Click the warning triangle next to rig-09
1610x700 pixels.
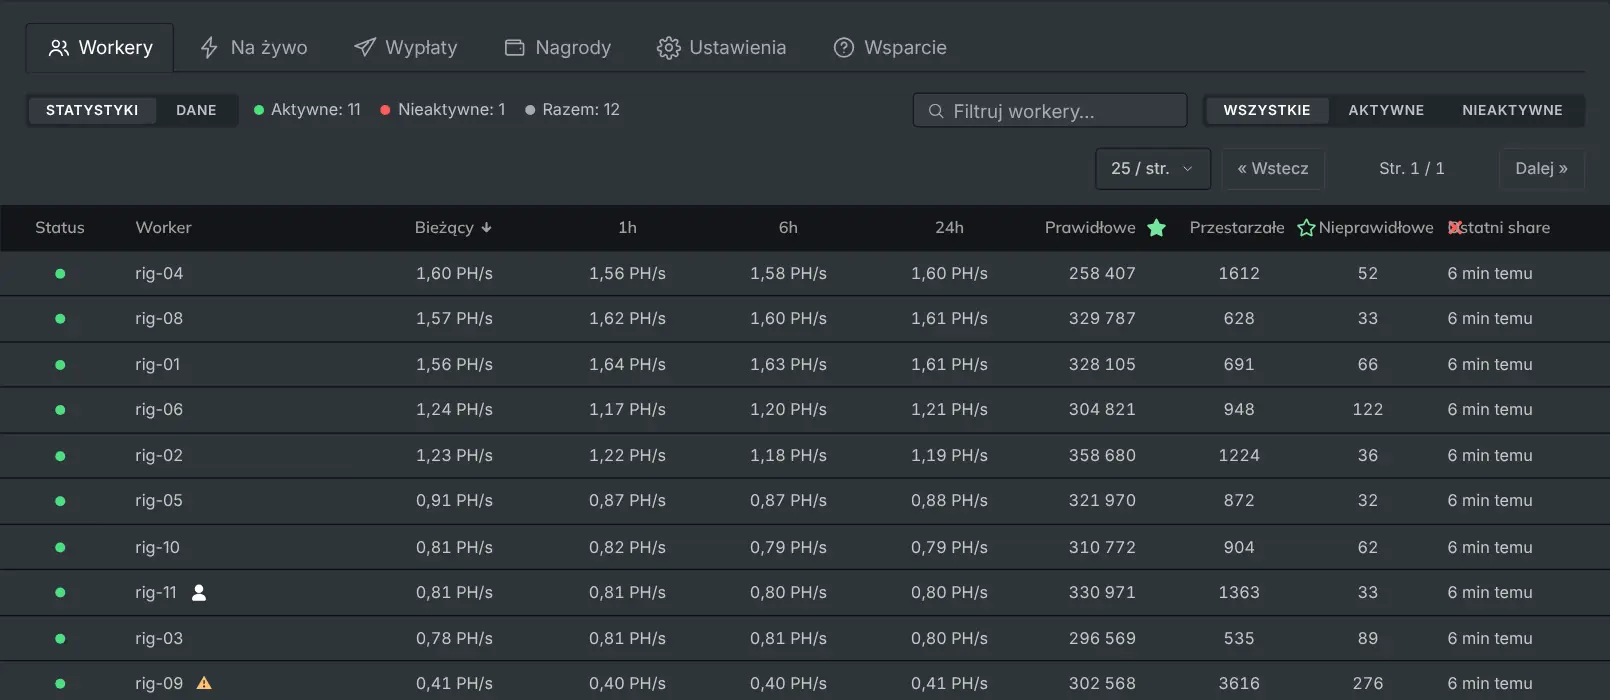[x=204, y=684]
